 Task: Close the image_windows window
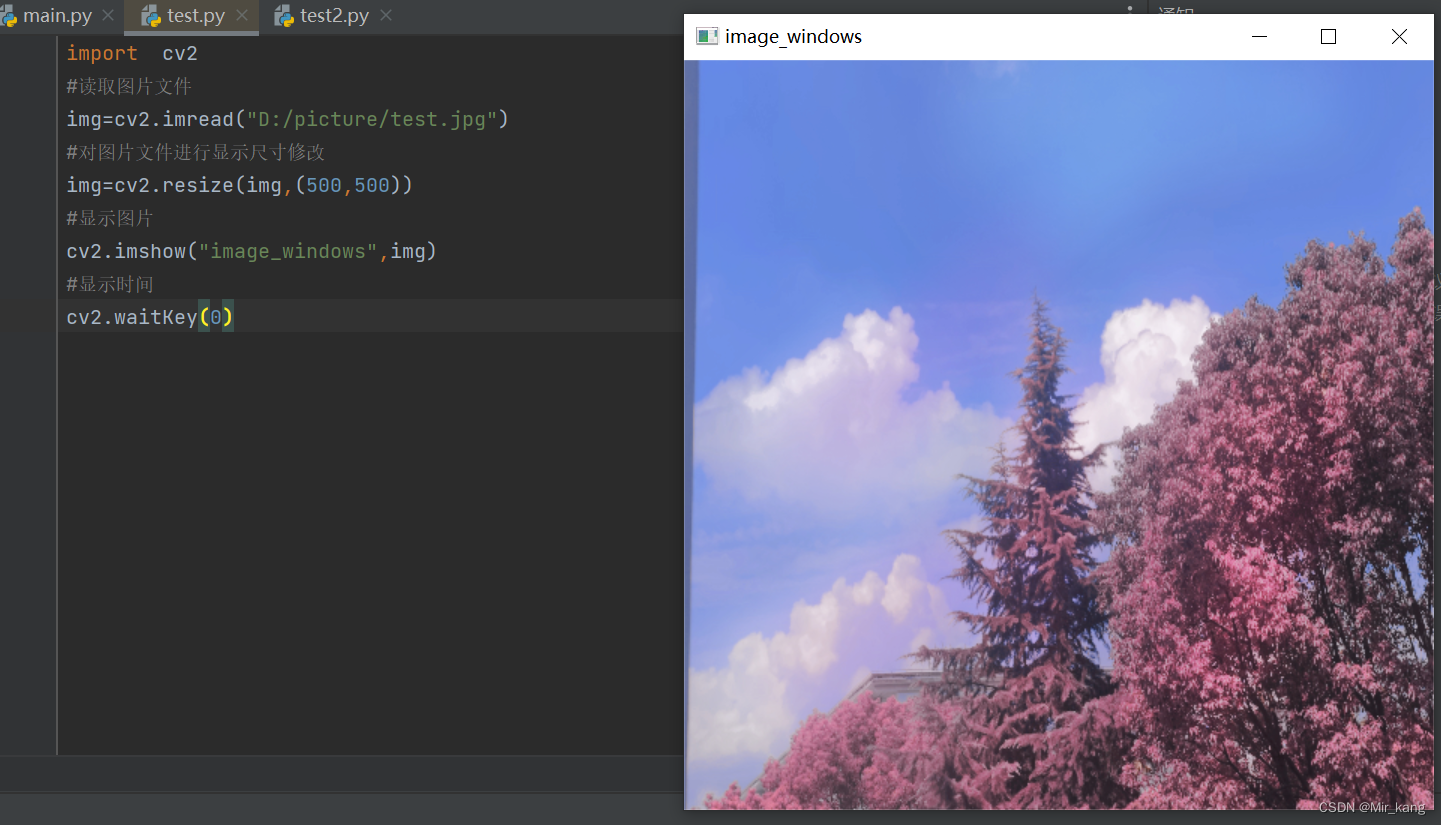click(1399, 37)
